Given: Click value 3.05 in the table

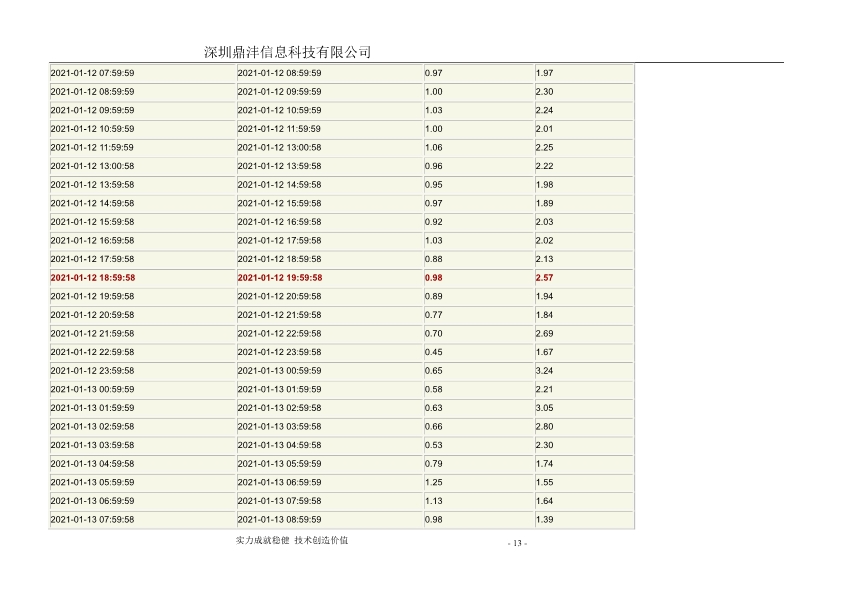Looking at the screenshot, I should [544, 408].
